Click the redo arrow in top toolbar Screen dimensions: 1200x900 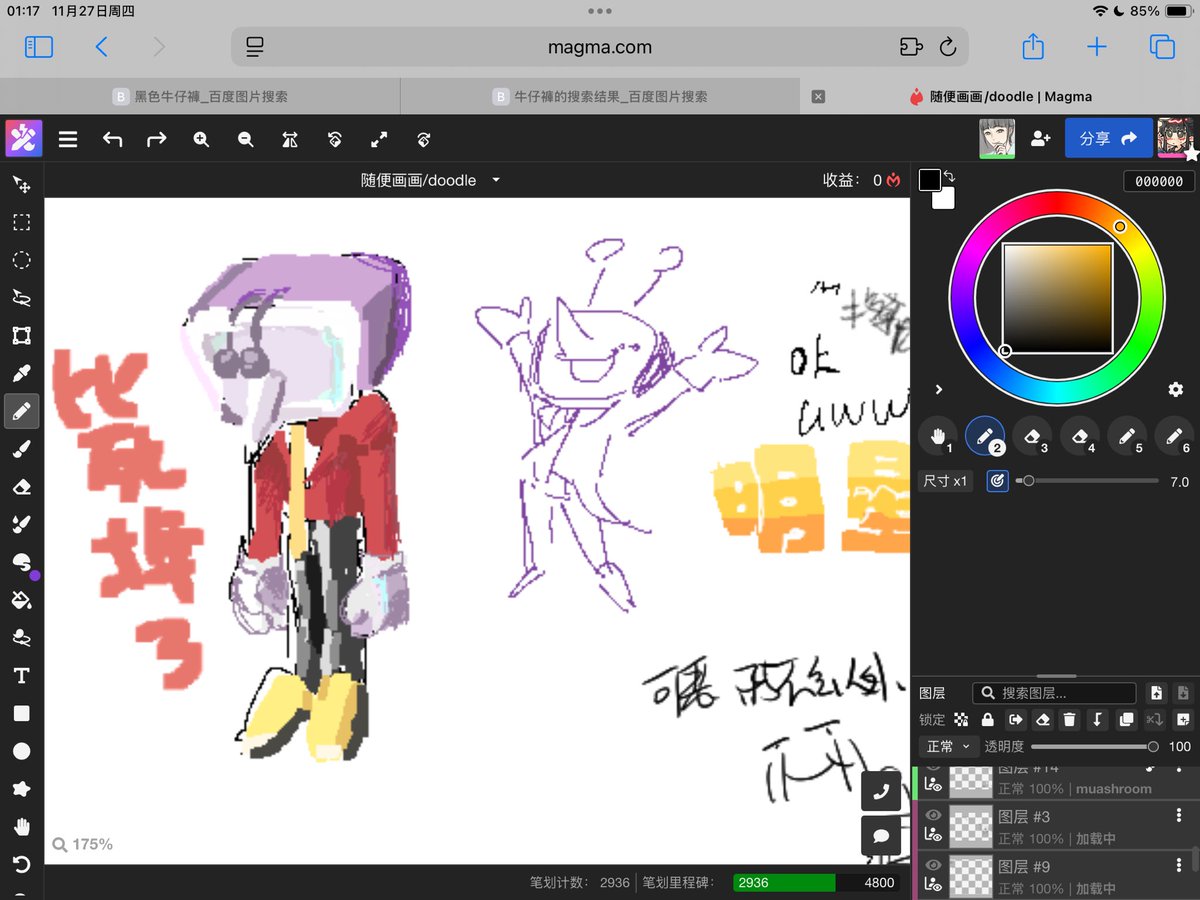tap(157, 140)
